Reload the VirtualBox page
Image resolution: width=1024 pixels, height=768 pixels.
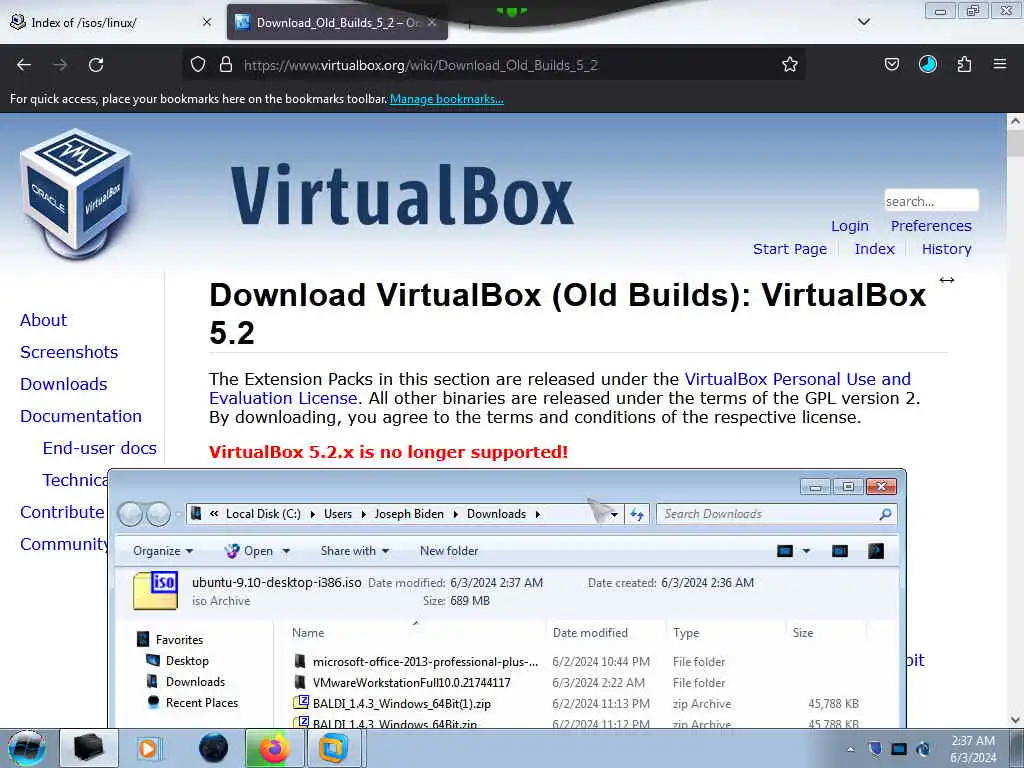click(96, 65)
